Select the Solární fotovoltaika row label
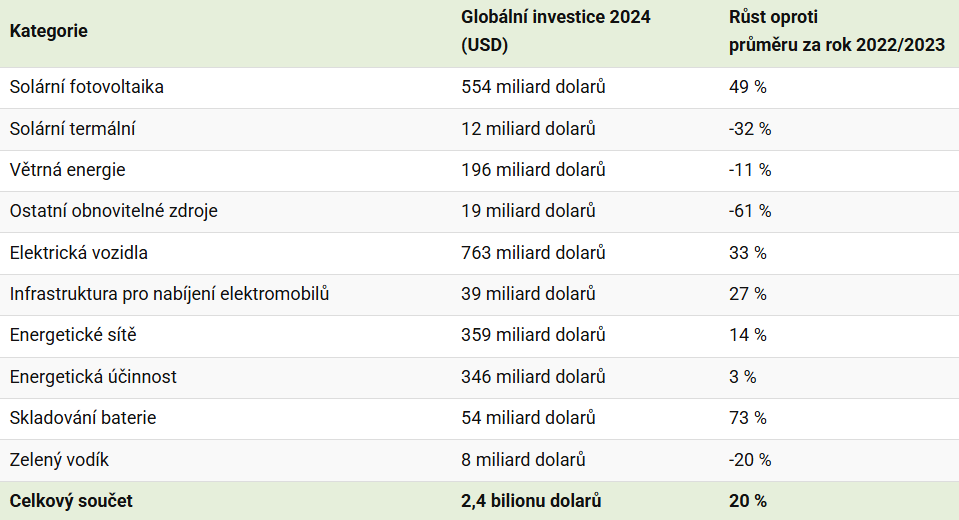This screenshot has height=520, width=959. point(87,87)
